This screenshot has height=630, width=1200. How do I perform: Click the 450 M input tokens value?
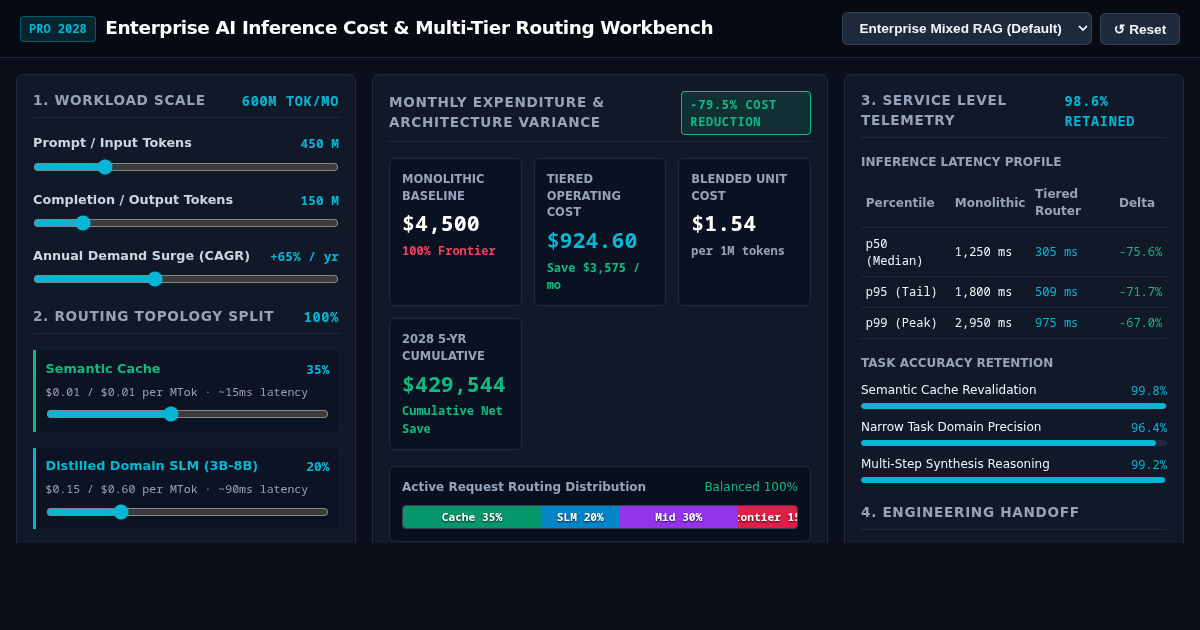tap(320, 144)
